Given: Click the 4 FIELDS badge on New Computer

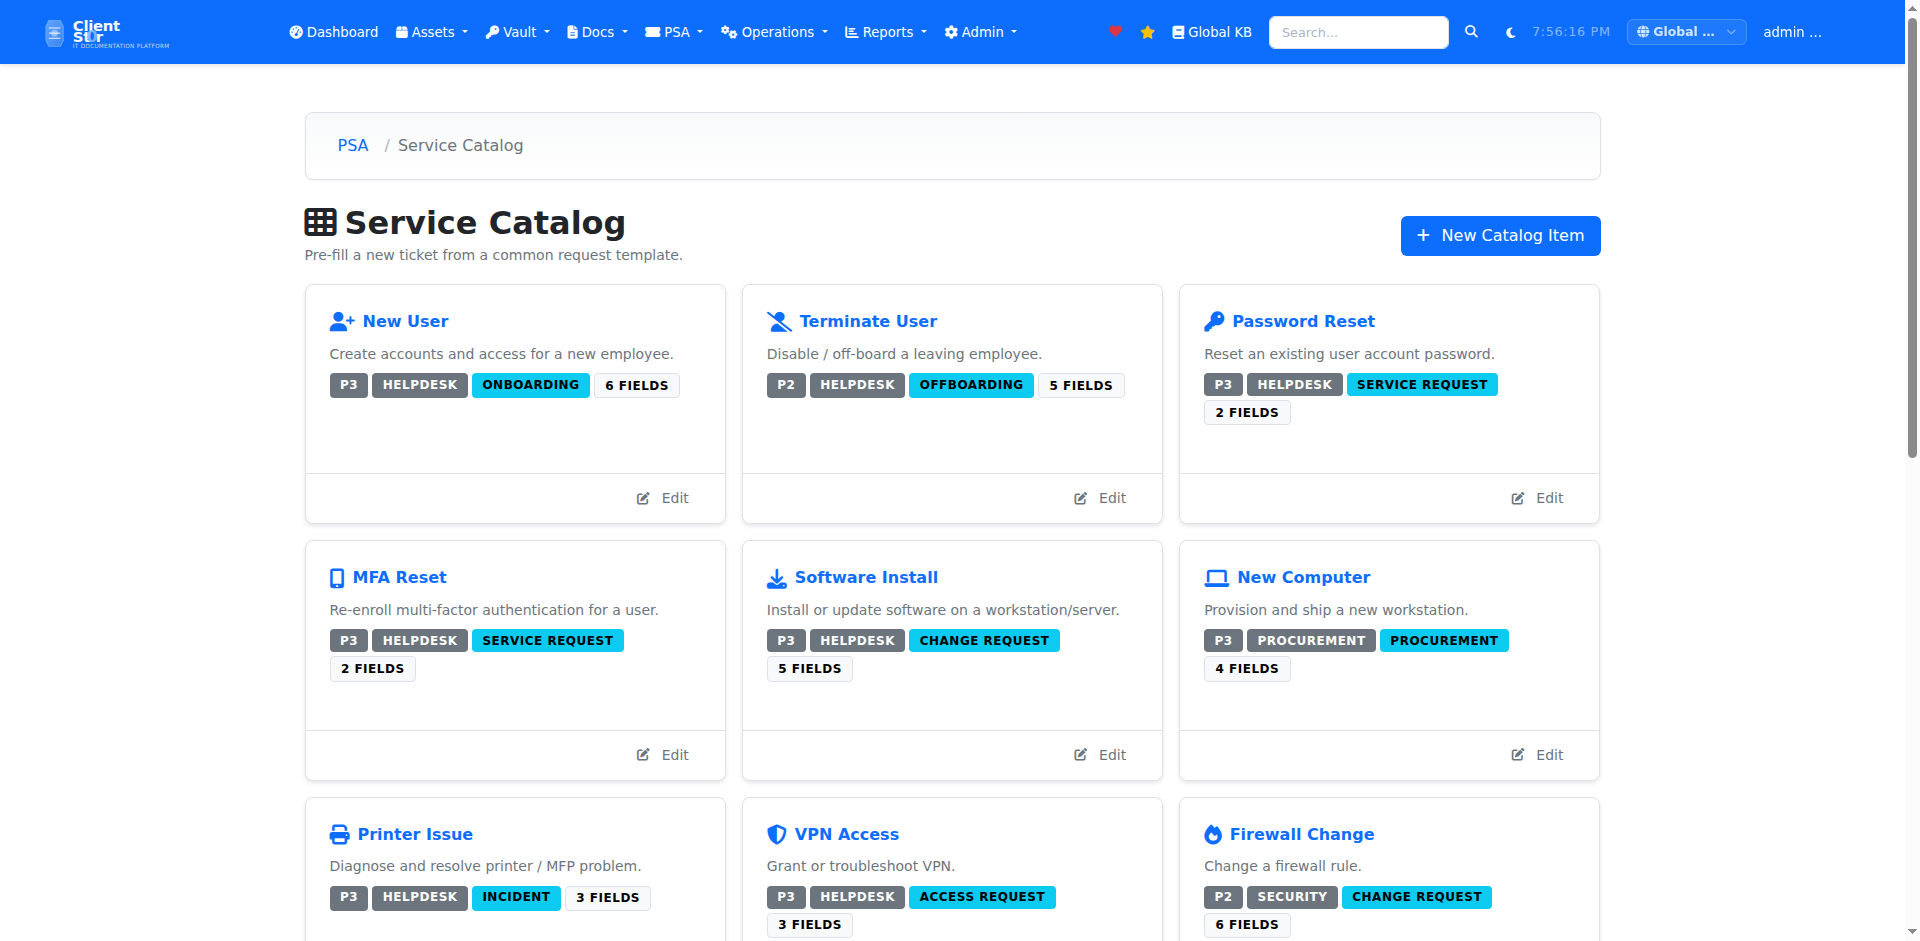Looking at the screenshot, I should tap(1247, 669).
